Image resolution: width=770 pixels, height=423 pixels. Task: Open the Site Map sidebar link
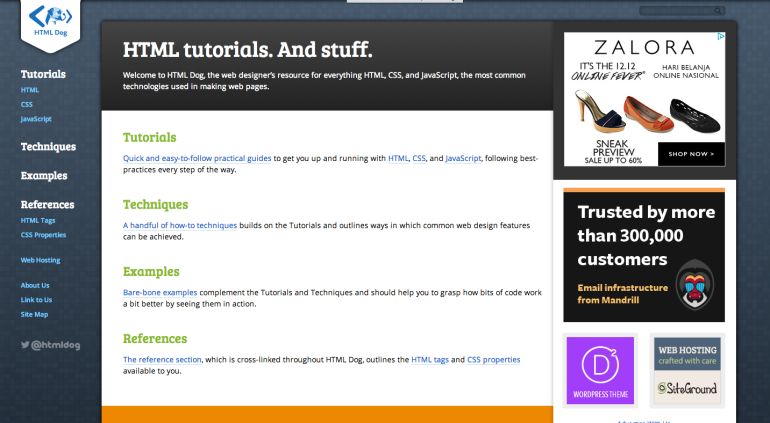click(x=34, y=314)
